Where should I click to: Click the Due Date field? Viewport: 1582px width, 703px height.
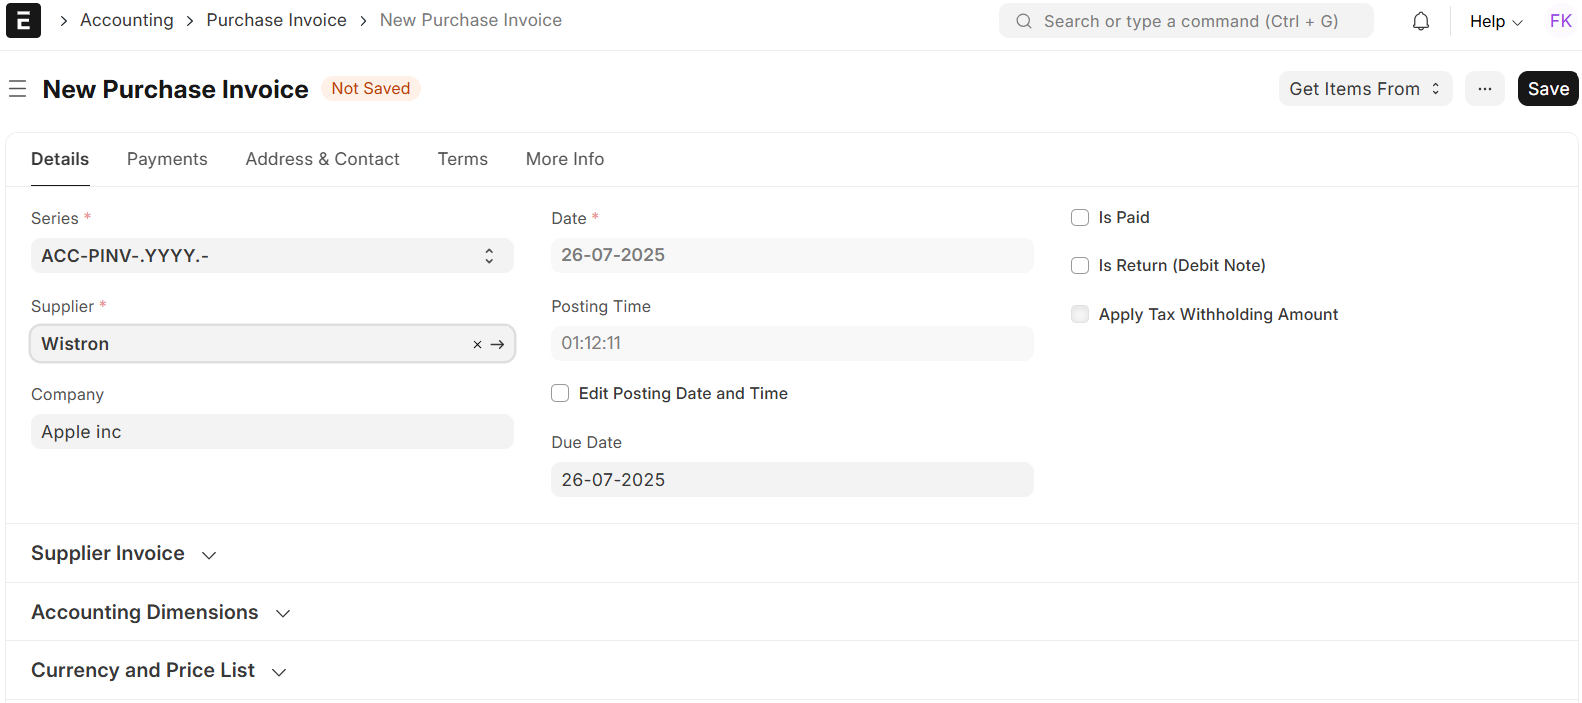coord(791,480)
